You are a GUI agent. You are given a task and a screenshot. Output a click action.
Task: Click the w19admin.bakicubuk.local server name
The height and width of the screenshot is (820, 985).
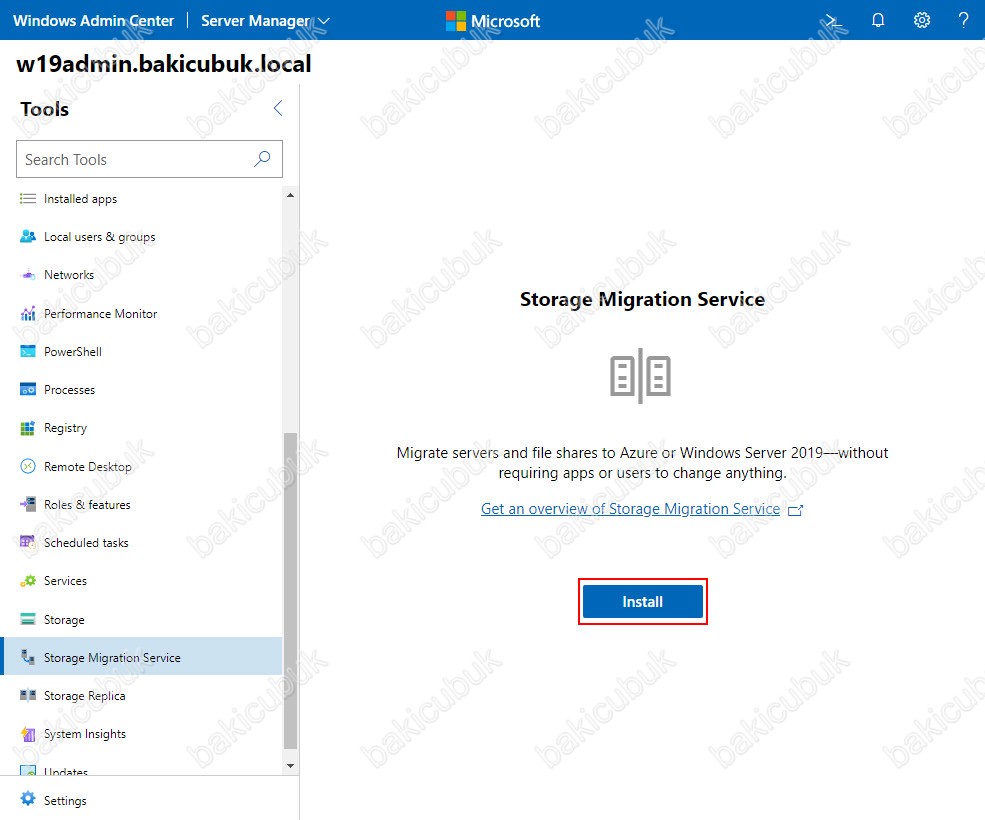coord(163,63)
